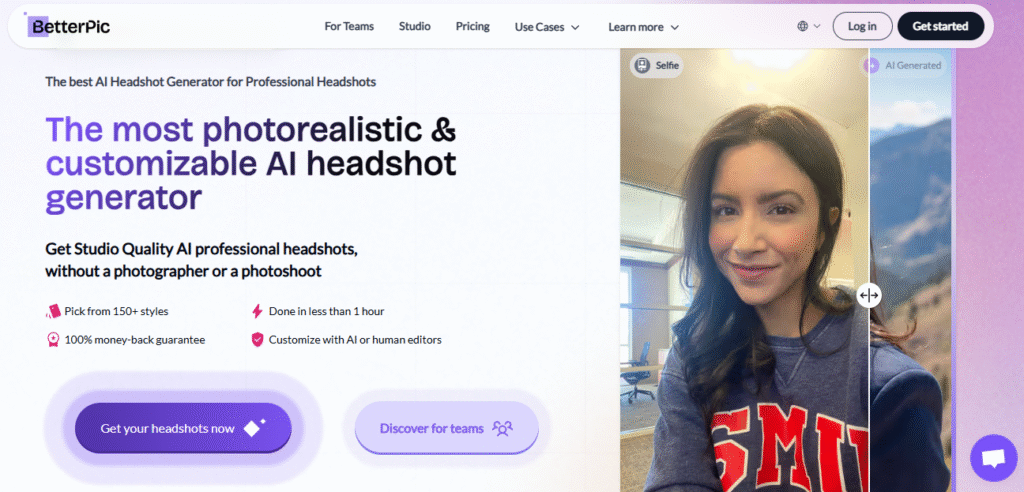
Task: Click the lightning bolt speed icon
Action: [257, 311]
